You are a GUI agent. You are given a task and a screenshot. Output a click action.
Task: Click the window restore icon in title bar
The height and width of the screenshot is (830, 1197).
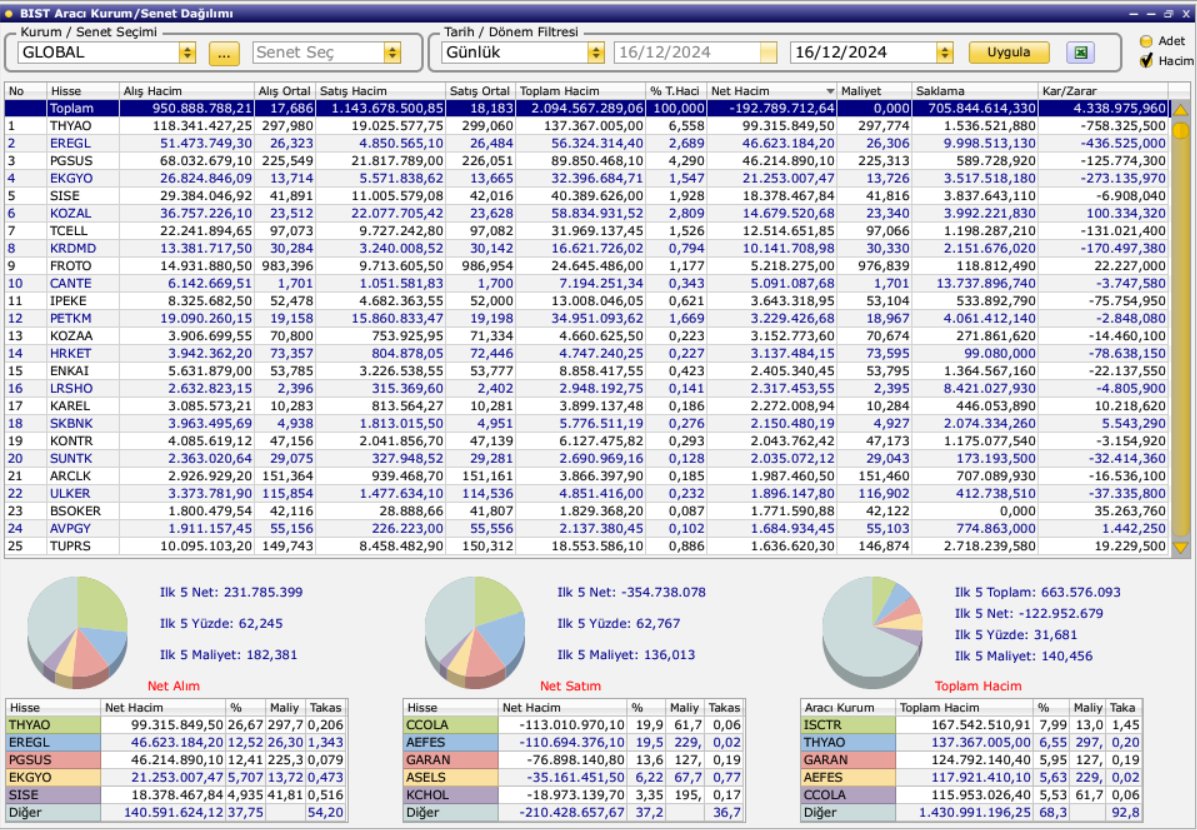[1169, 14]
